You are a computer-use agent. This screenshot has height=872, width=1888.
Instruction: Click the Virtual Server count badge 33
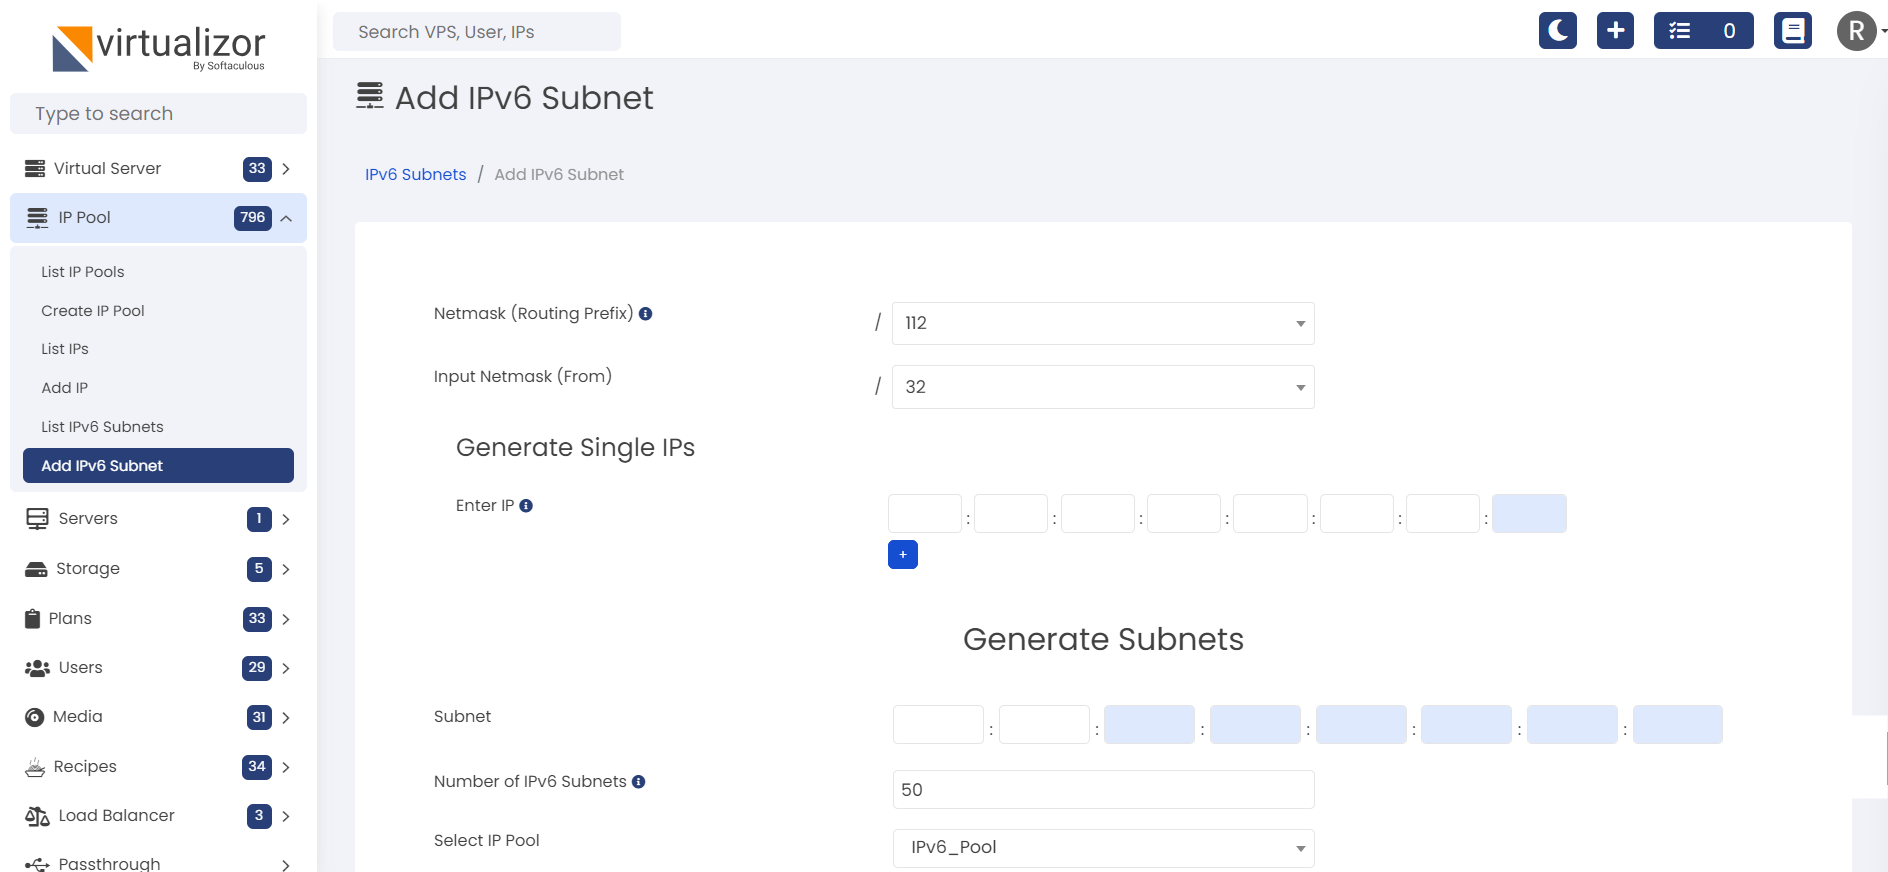(x=257, y=169)
